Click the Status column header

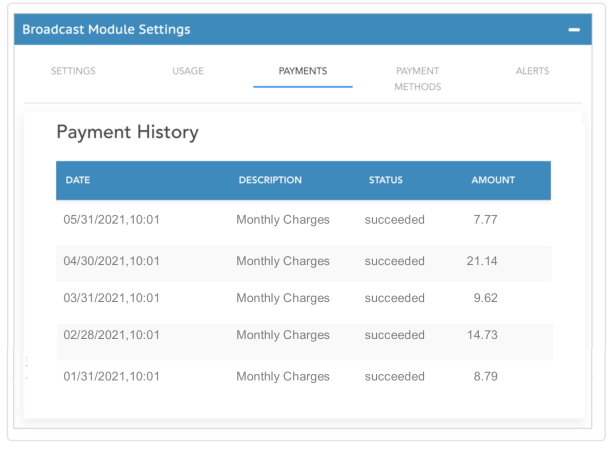(x=385, y=181)
